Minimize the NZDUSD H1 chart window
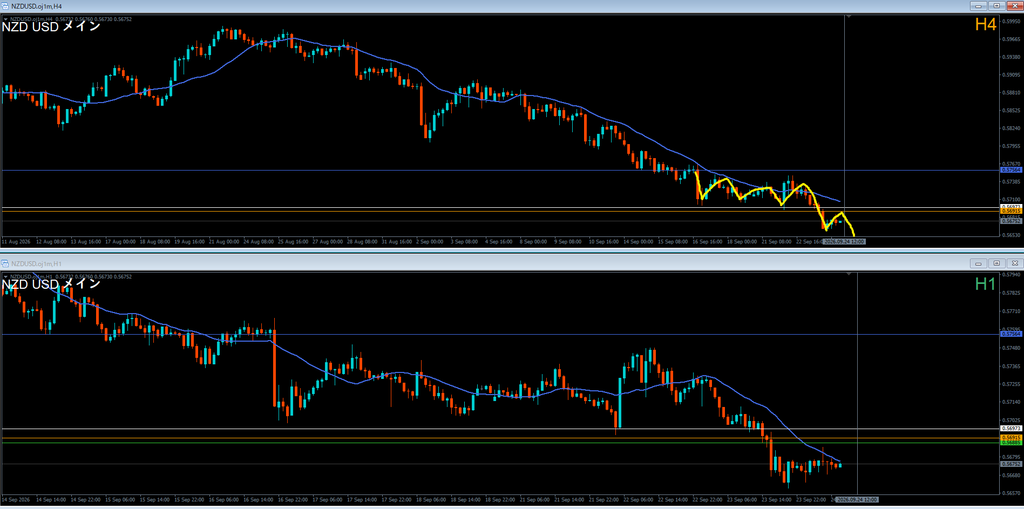 coord(978,263)
